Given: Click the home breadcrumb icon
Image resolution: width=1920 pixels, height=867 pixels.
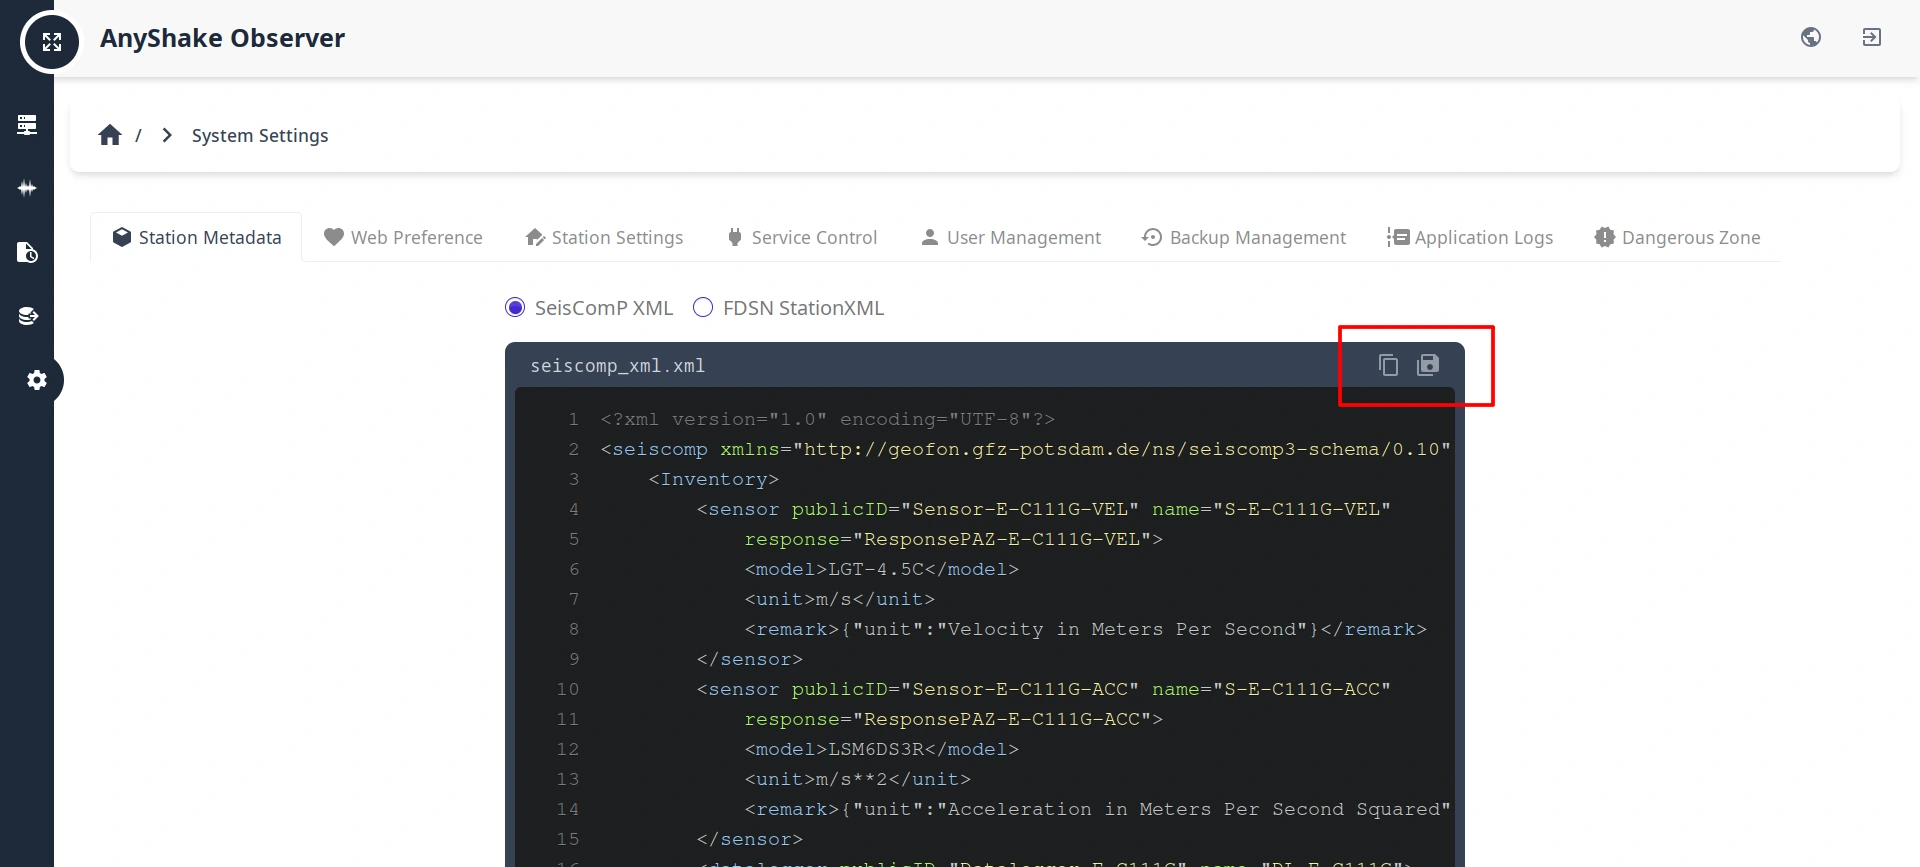Looking at the screenshot, I should click(110, 135).
